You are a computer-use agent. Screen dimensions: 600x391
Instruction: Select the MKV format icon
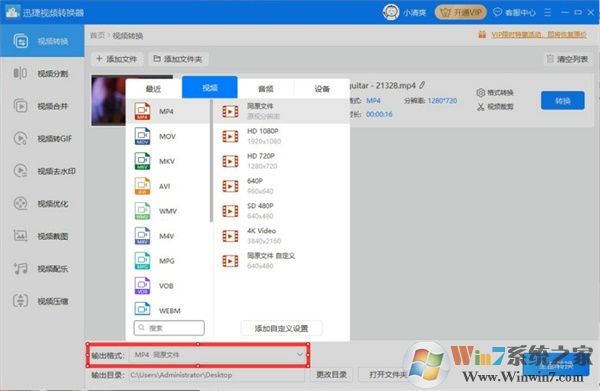(x=142, y=161)
